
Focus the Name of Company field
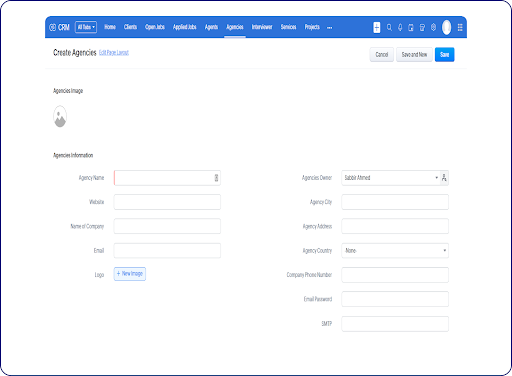coord(167,226)
